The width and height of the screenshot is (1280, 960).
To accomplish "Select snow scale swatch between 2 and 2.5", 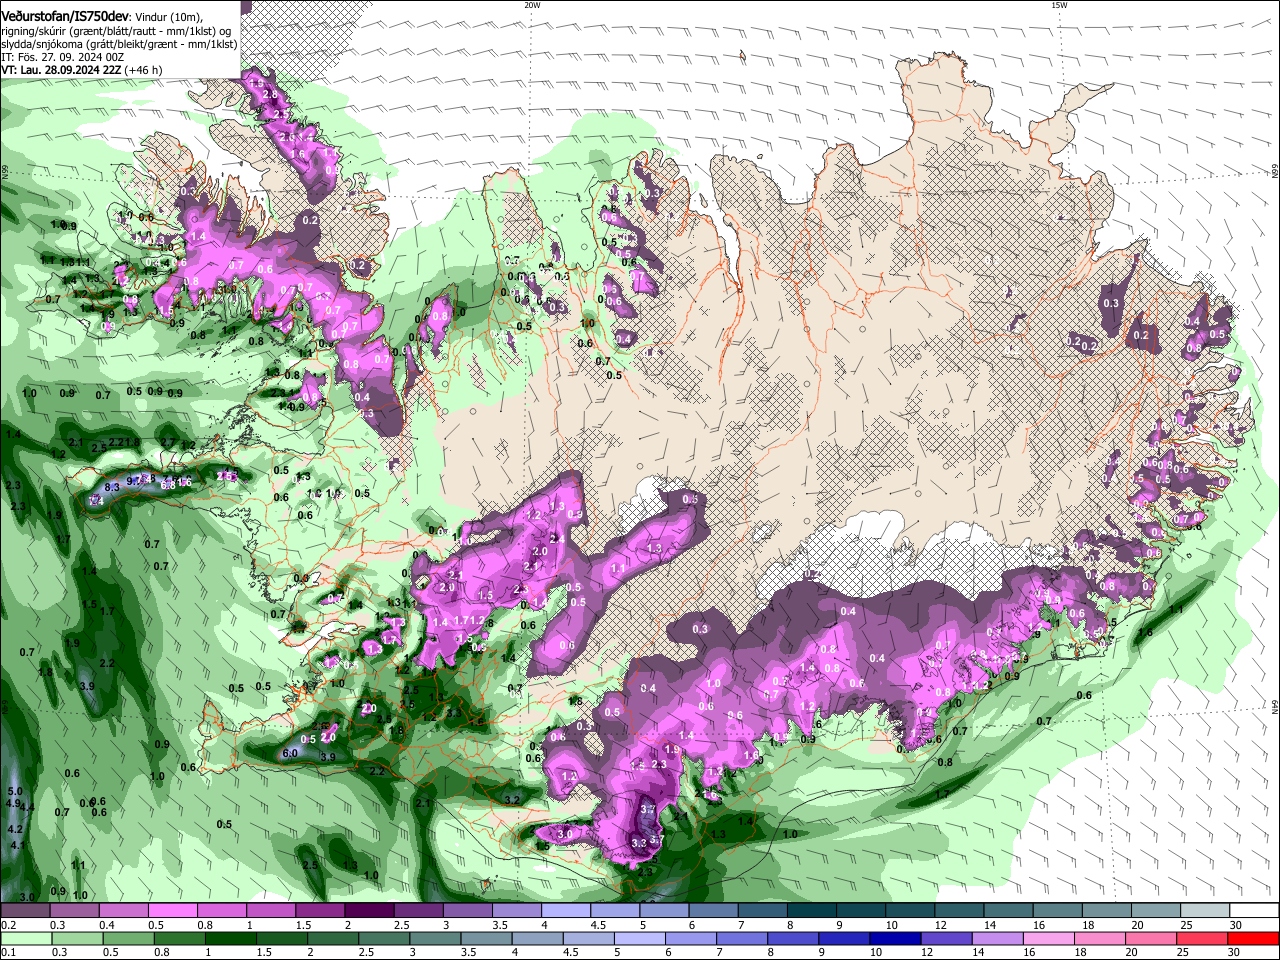I will [369, 911].
